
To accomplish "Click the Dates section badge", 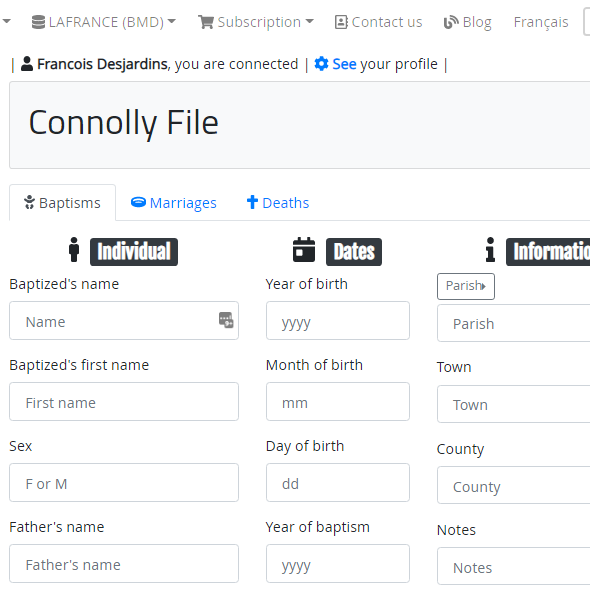I will [354, 252].
